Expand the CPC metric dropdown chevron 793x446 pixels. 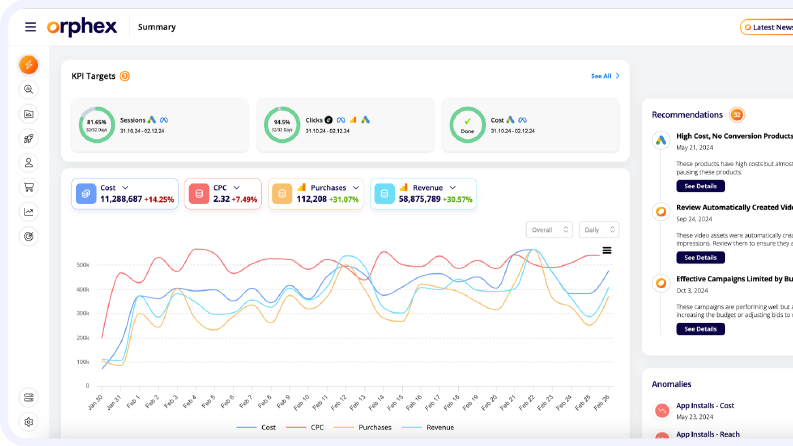(236, 188)
